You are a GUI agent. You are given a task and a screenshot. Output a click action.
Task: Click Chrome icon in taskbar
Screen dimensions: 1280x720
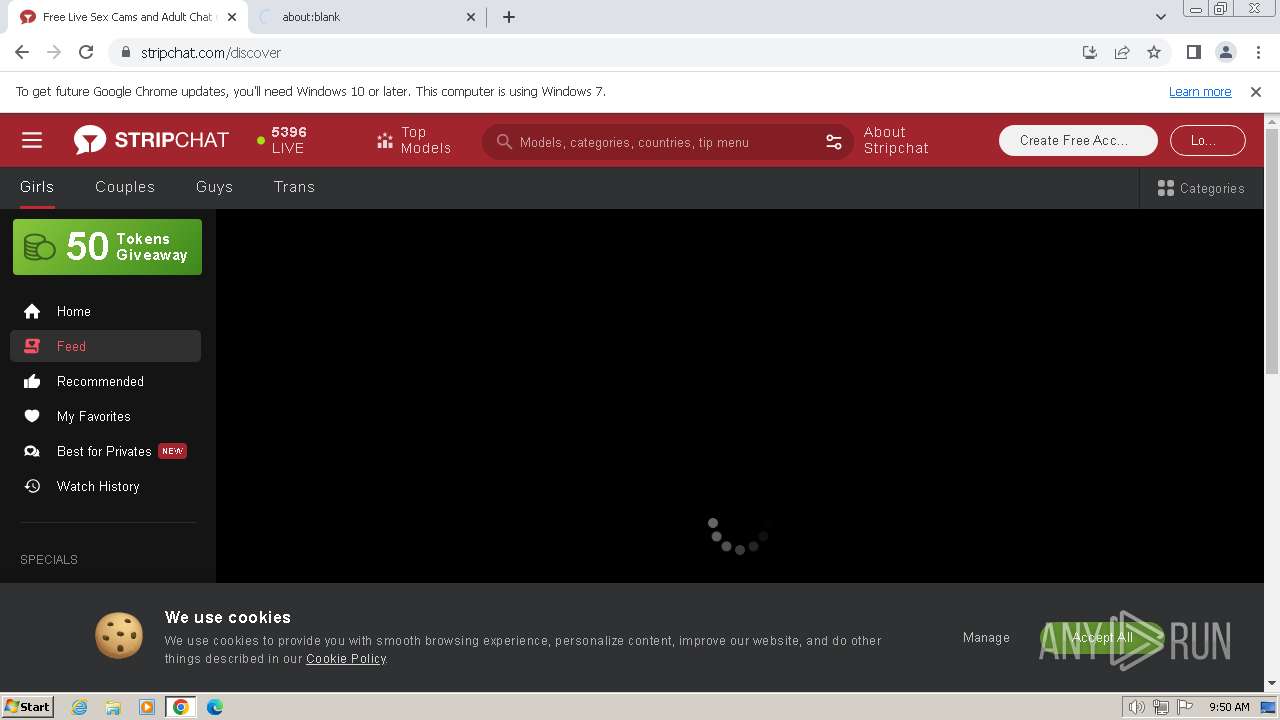point(181,707)
